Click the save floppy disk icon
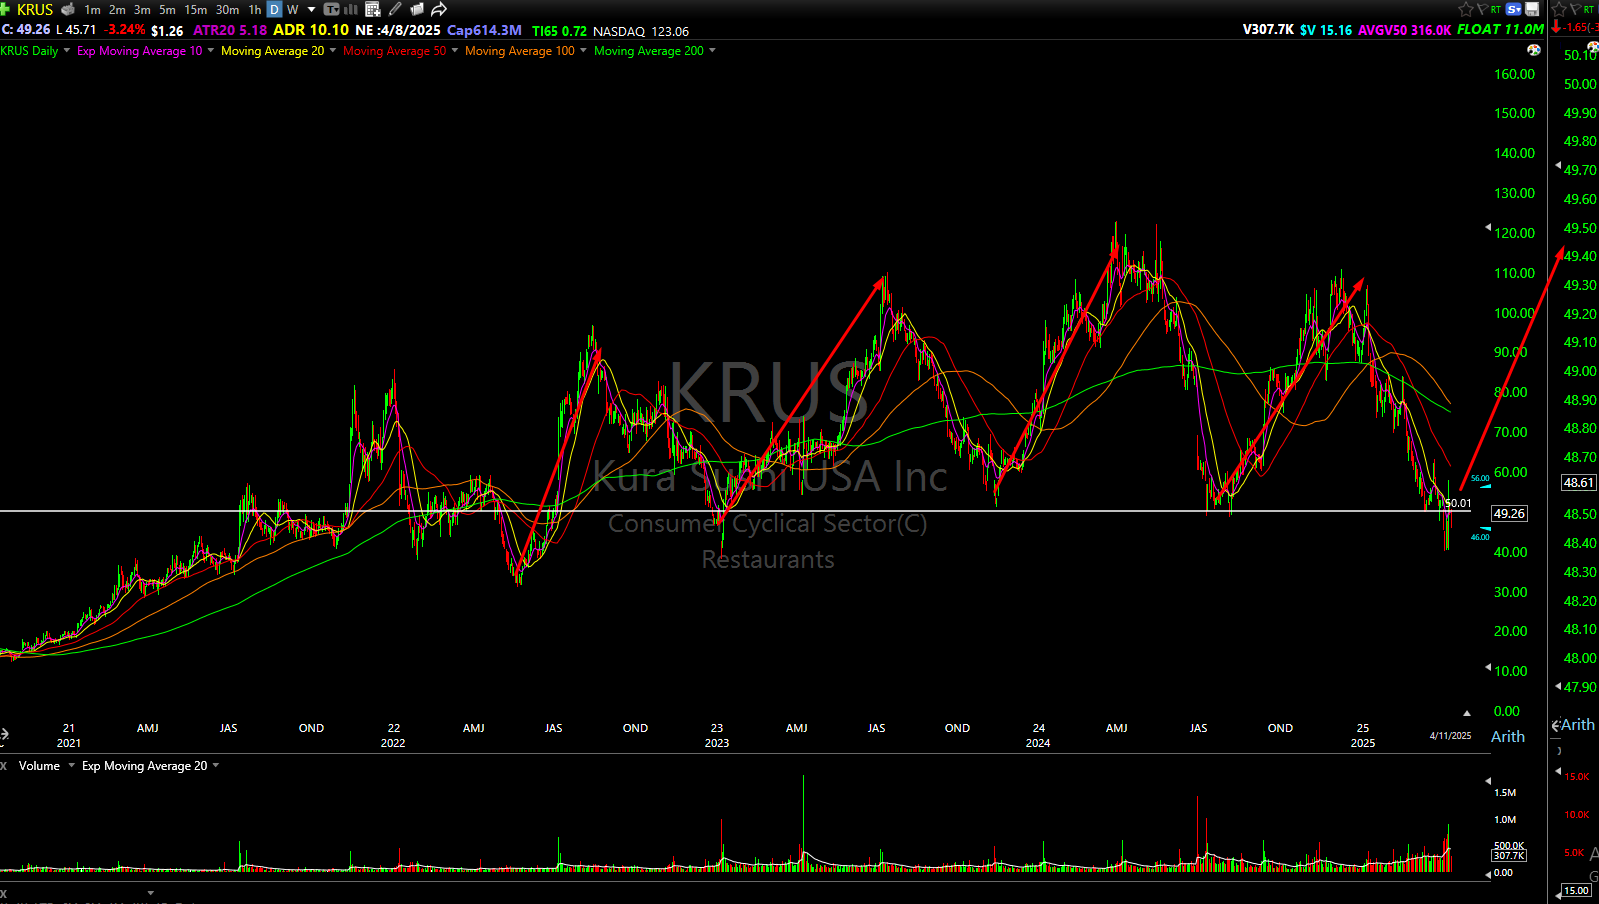Viewport: 1599px width, 904px height. (x=1532, y=9)
